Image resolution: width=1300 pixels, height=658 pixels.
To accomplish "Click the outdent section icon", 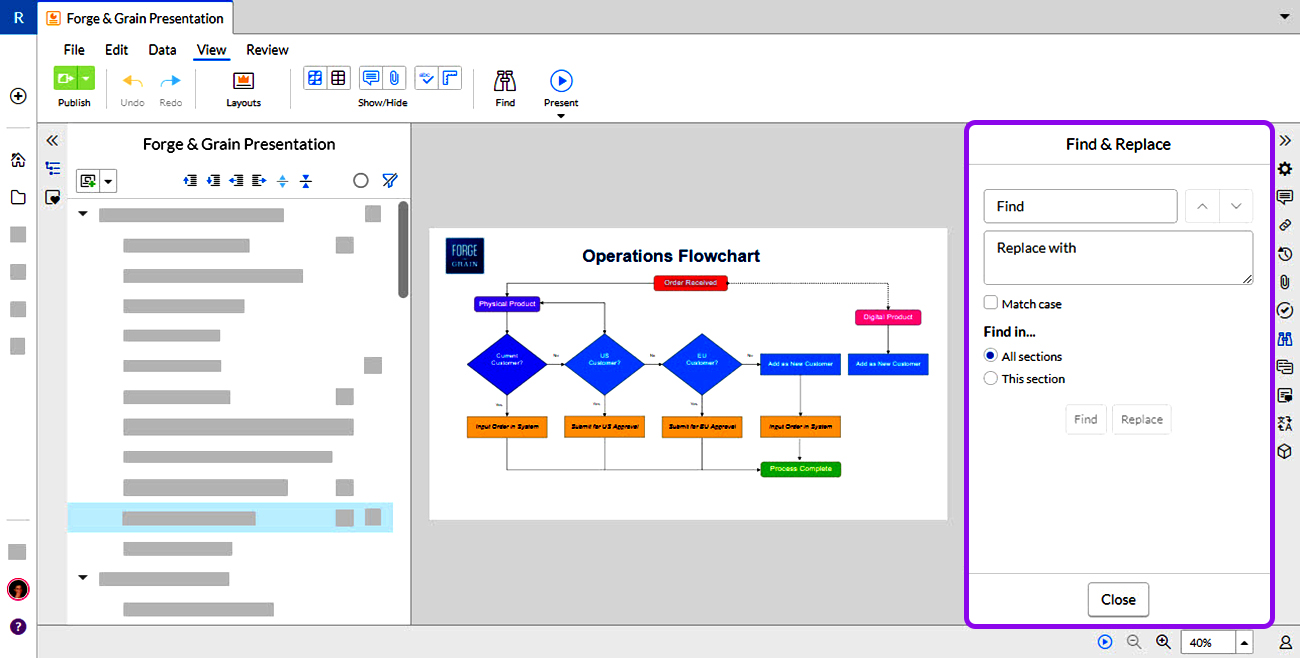I will click(236, 181).
